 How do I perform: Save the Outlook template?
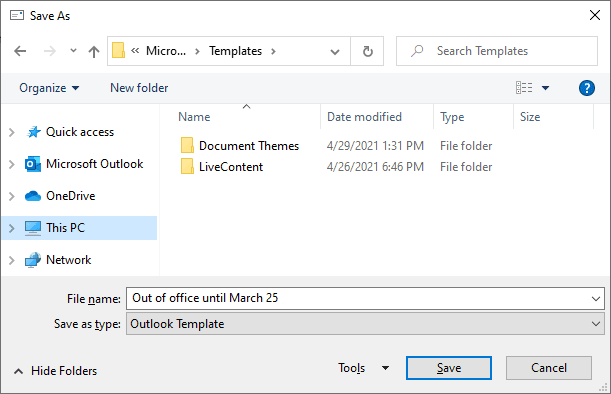pos(449,368)
